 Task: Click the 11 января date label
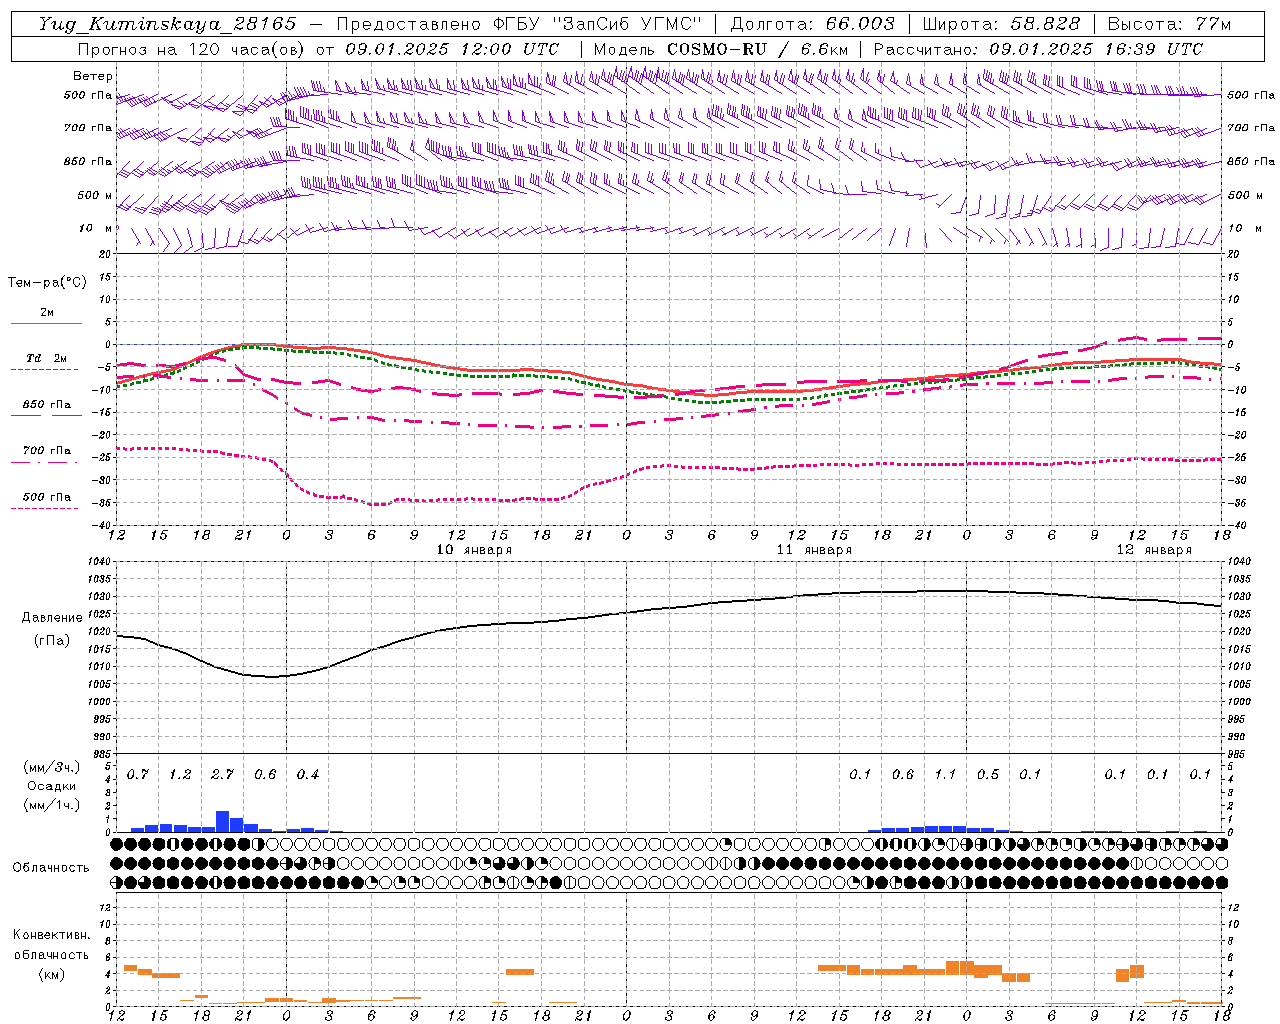pyautogui.click(x=814, y=550)
